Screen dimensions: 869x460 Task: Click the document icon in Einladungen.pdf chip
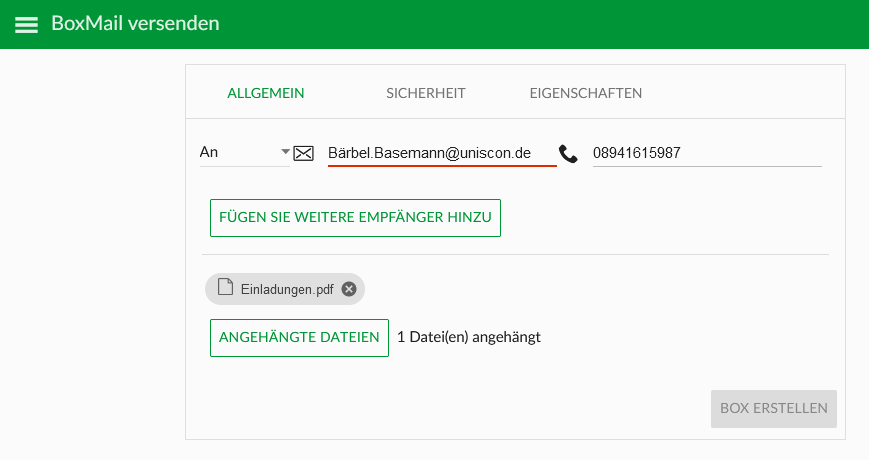225,287
